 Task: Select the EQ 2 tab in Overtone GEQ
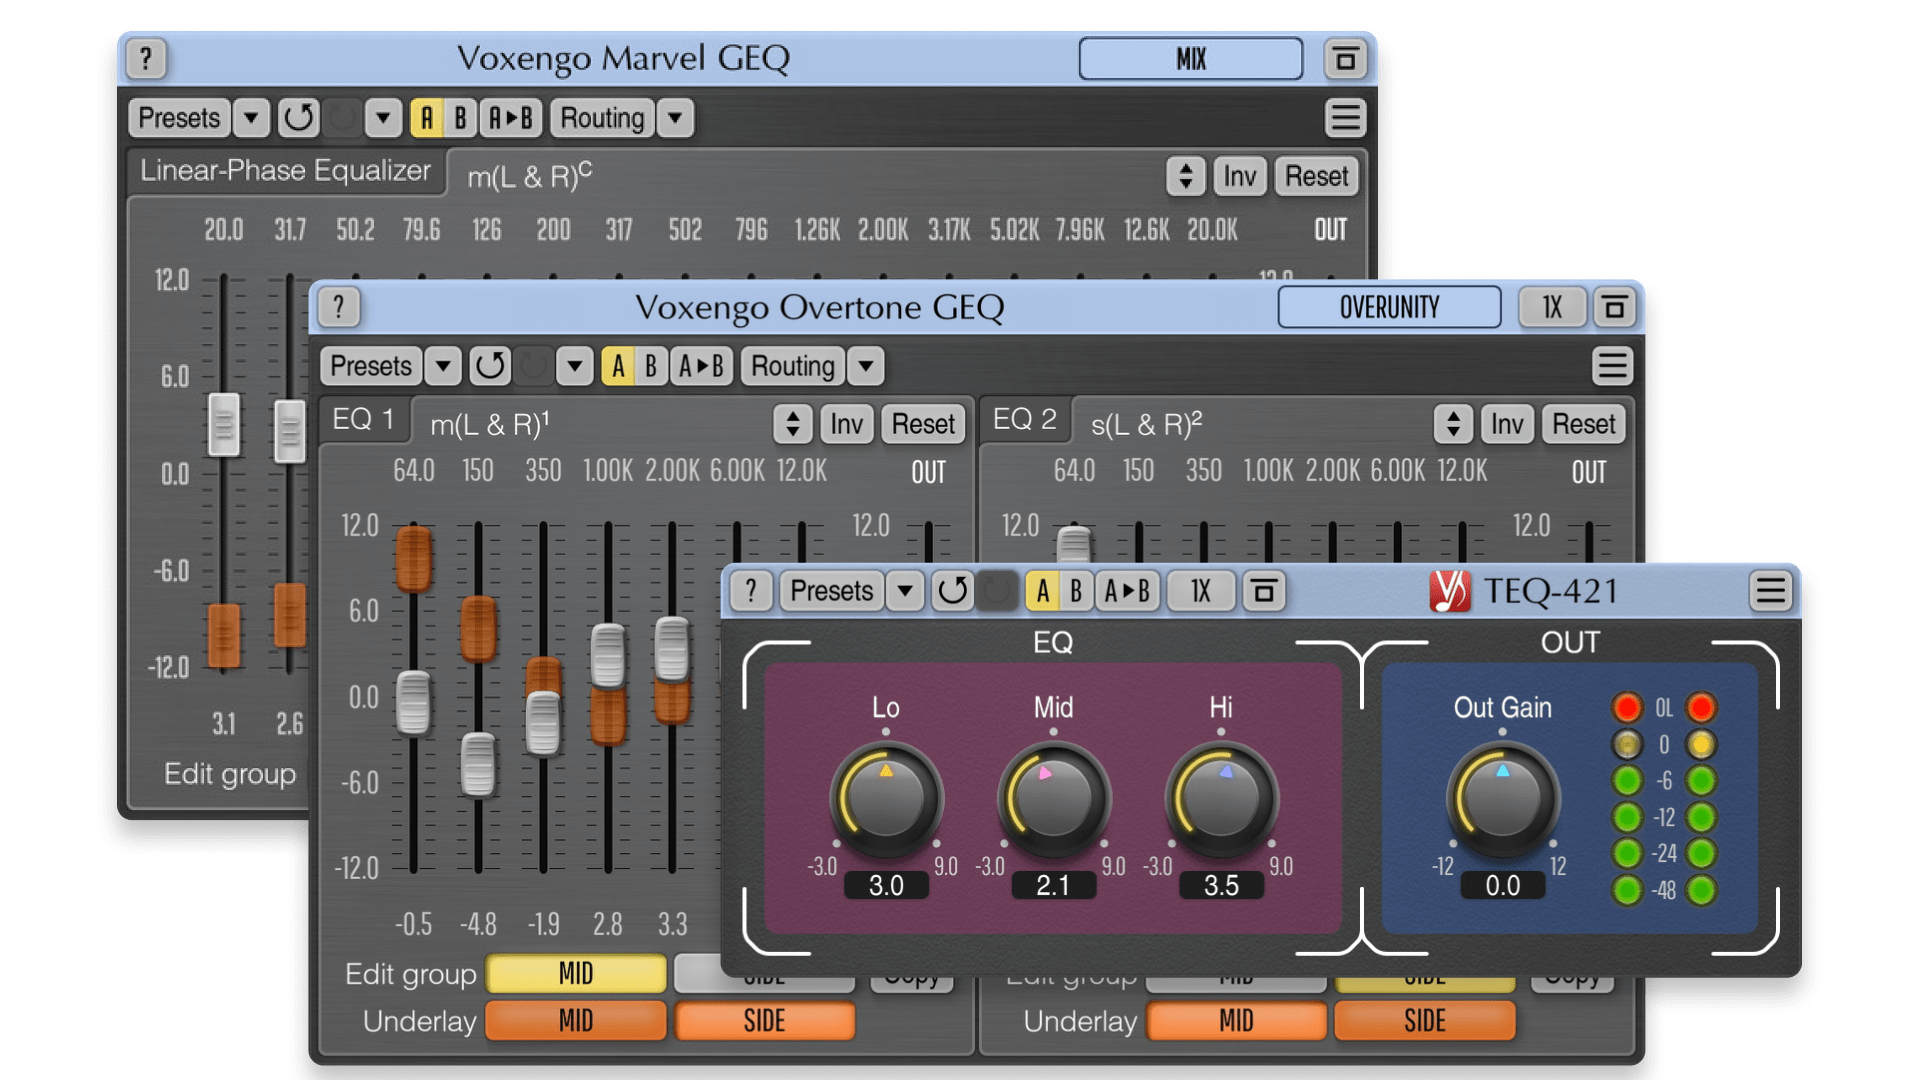pos(1025,420)
